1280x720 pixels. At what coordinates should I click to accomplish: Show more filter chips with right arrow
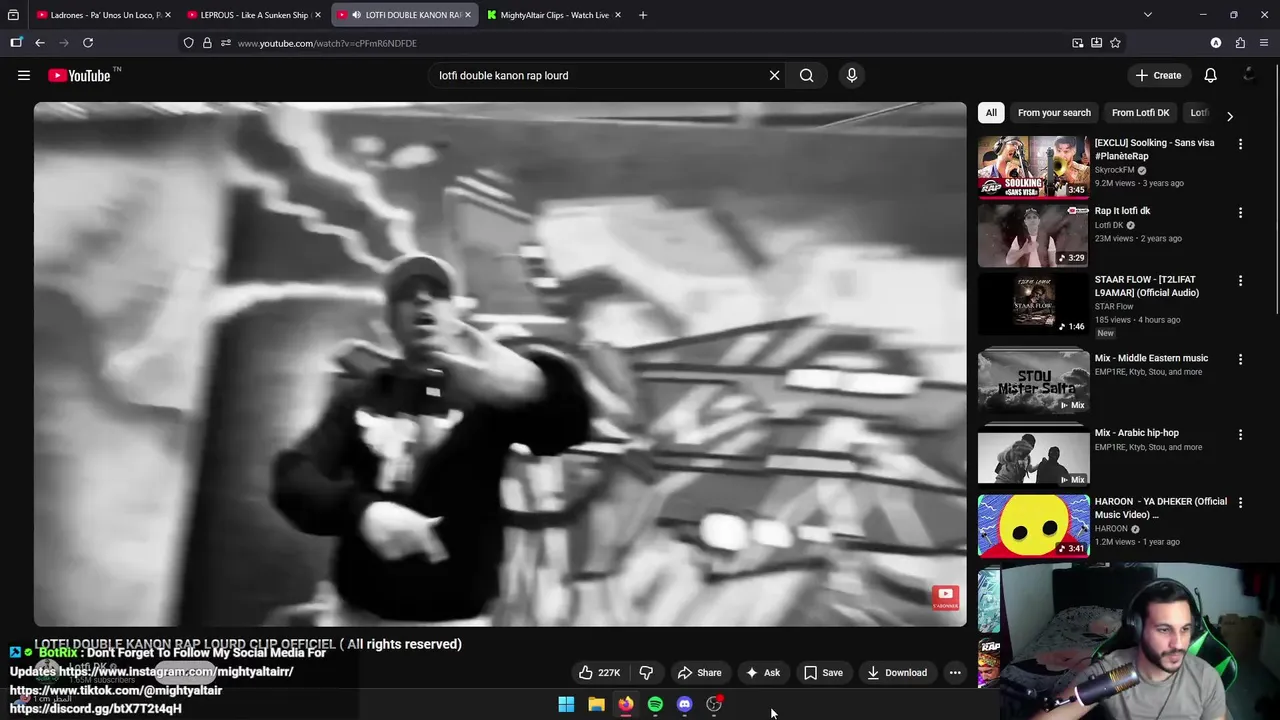1229,116
